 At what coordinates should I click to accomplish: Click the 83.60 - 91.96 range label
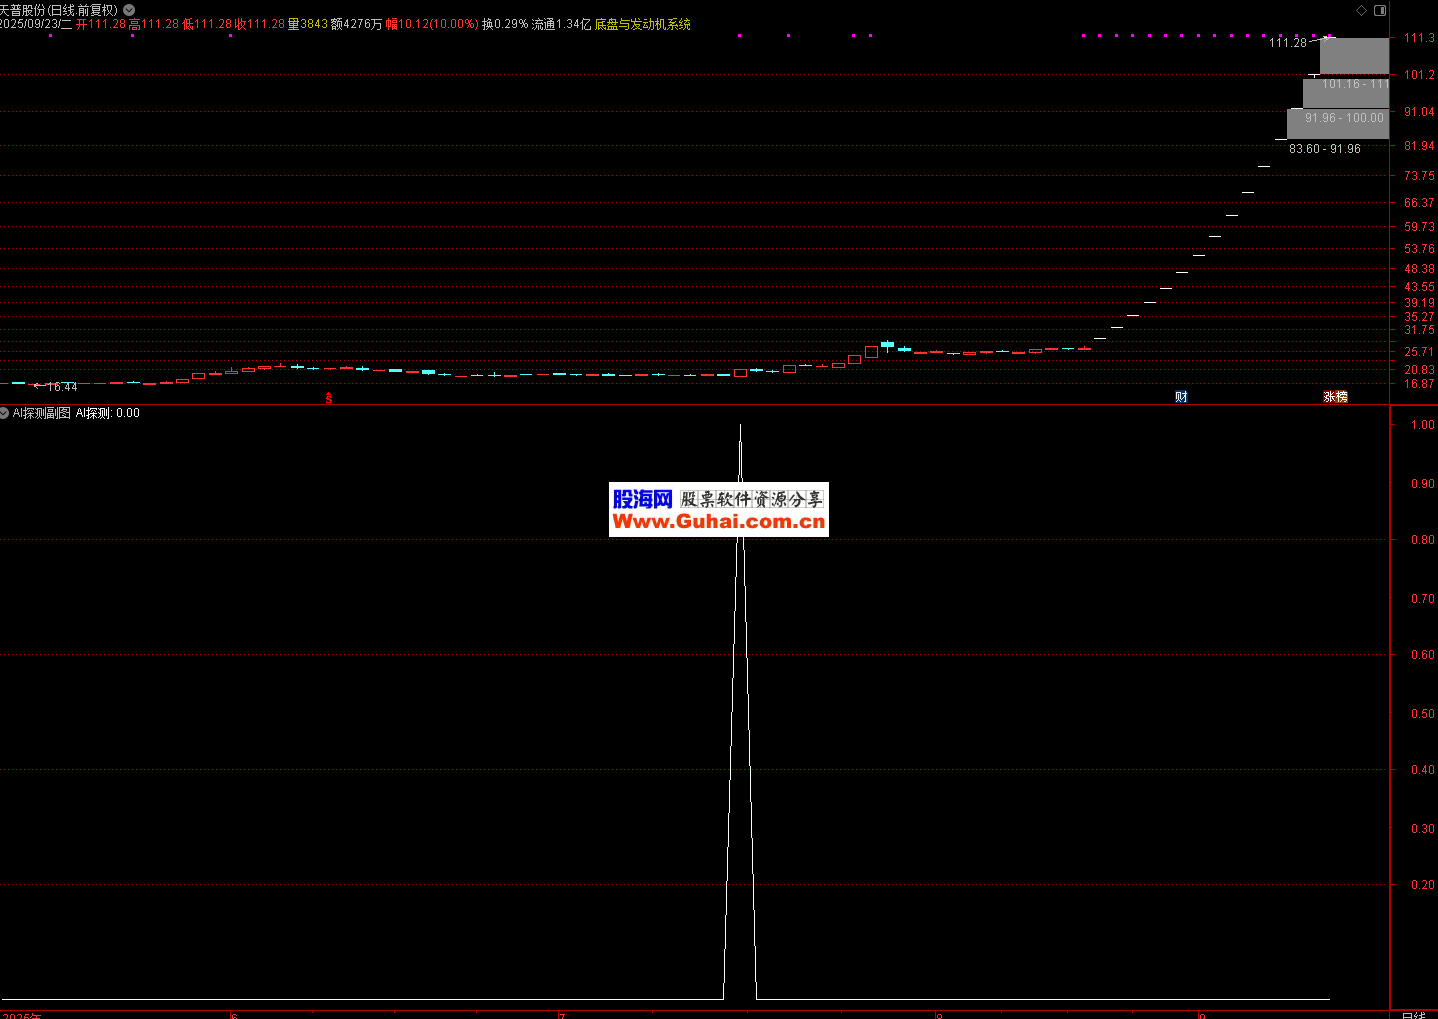[x=1324, y=149]
